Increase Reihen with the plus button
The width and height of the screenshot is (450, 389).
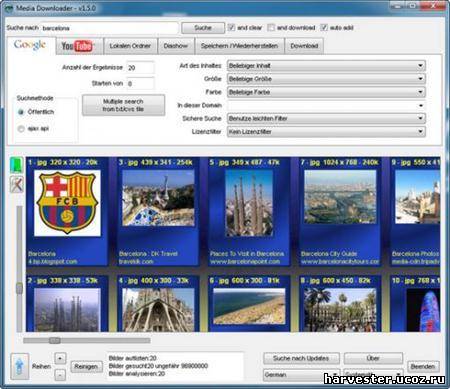click(60, 359)
